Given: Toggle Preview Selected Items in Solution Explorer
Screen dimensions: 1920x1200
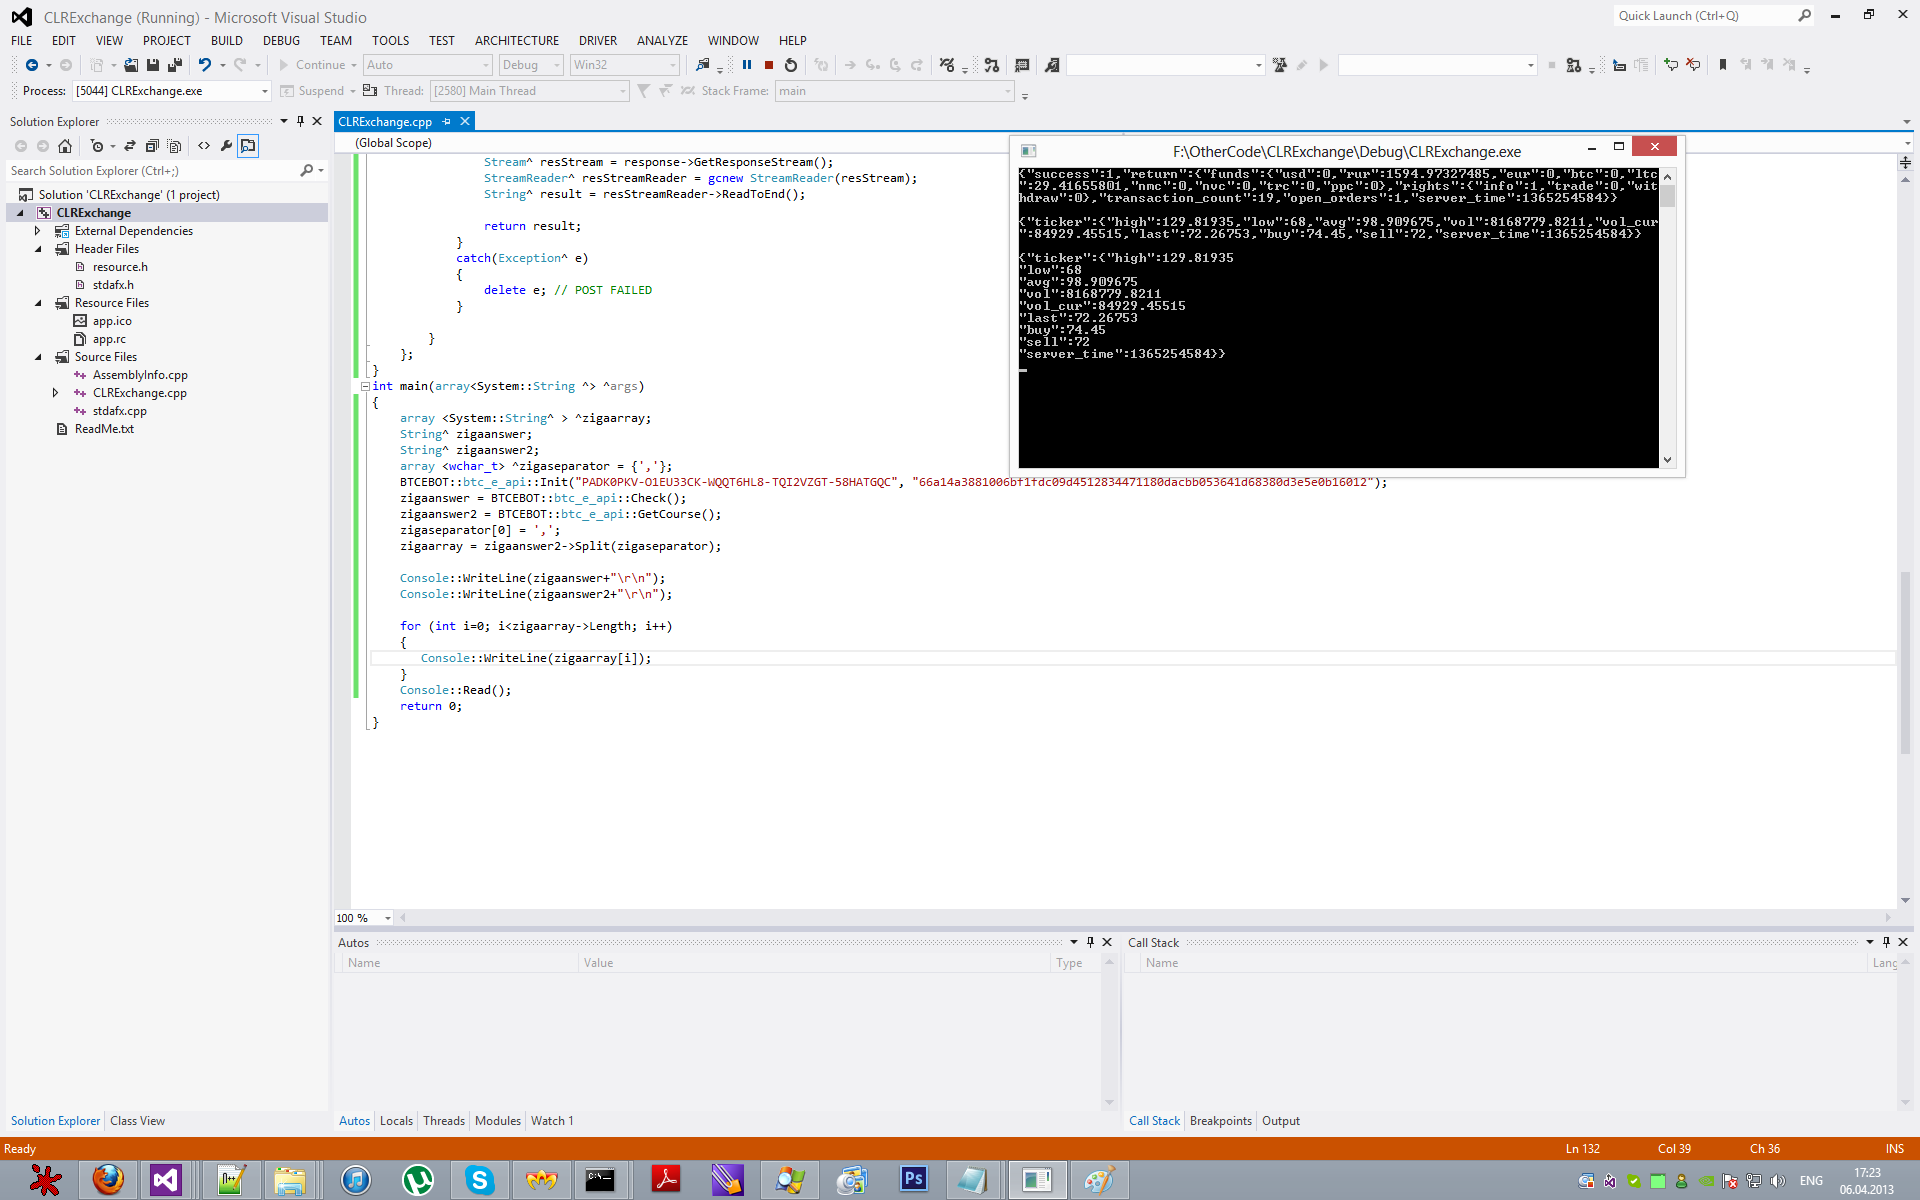Looking at the screenshot, I should coord(248,146).
